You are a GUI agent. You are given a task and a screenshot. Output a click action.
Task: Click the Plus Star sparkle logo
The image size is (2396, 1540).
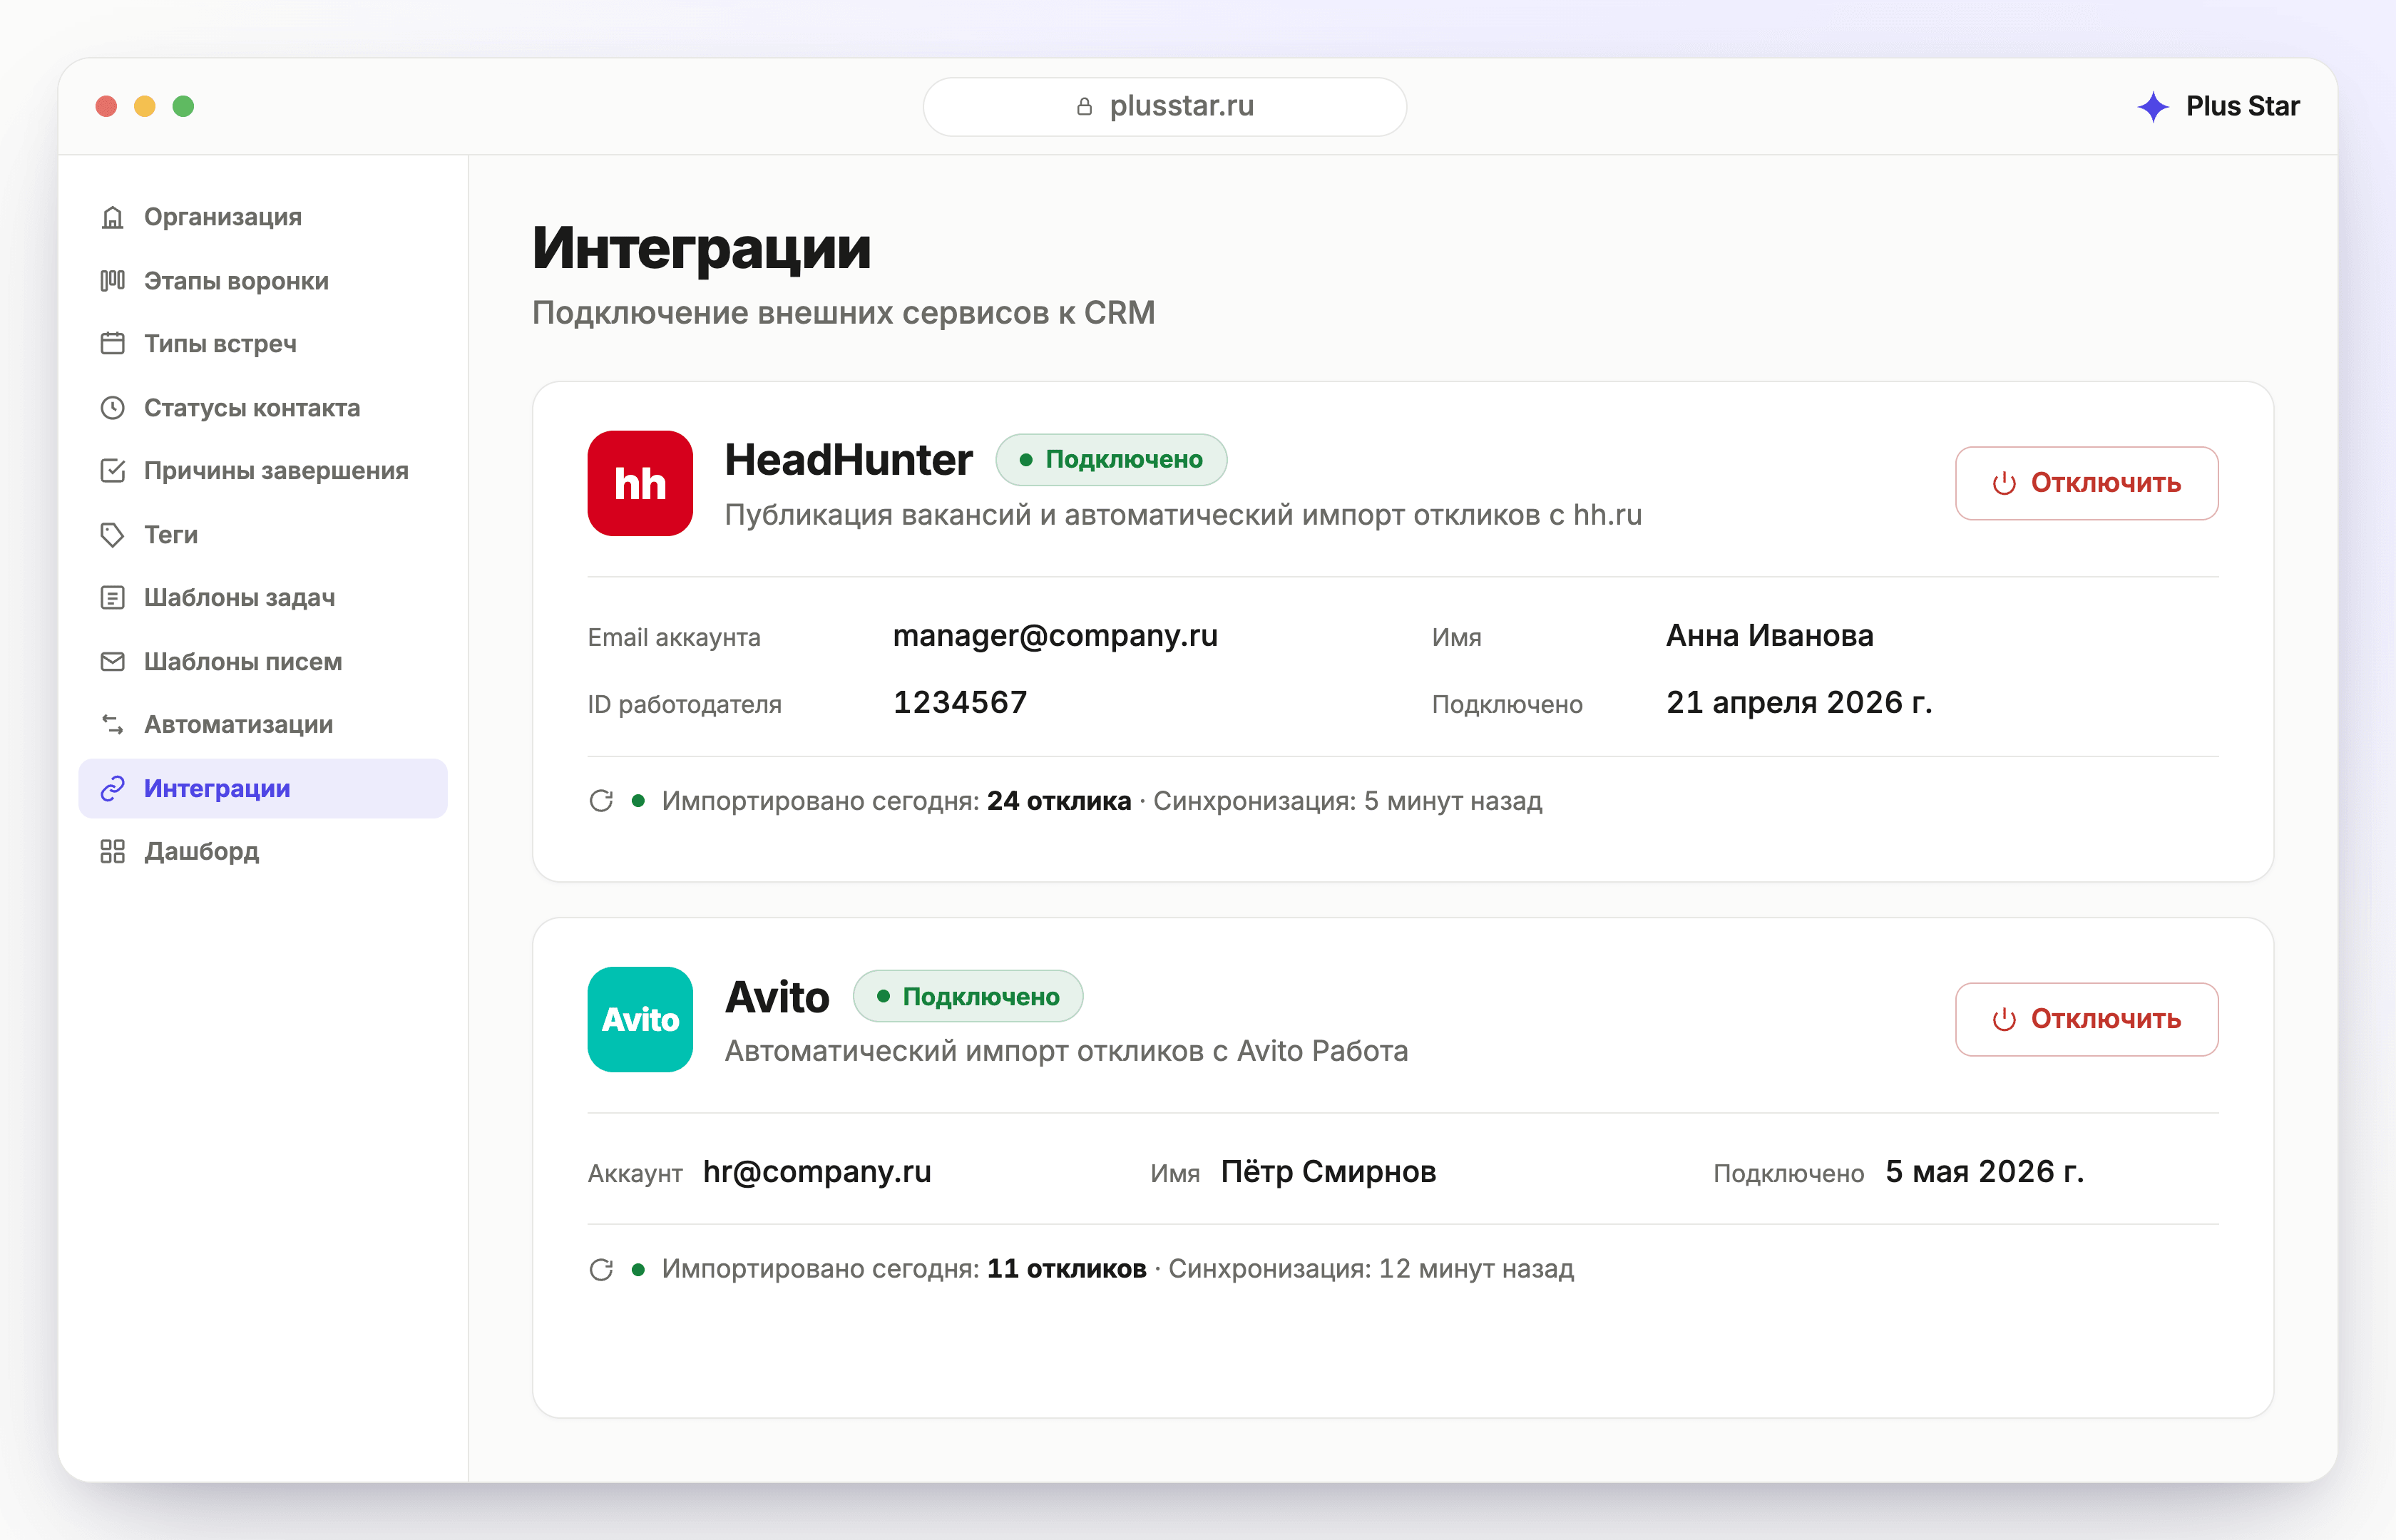pyautogui.click(x=2153, y=106)
